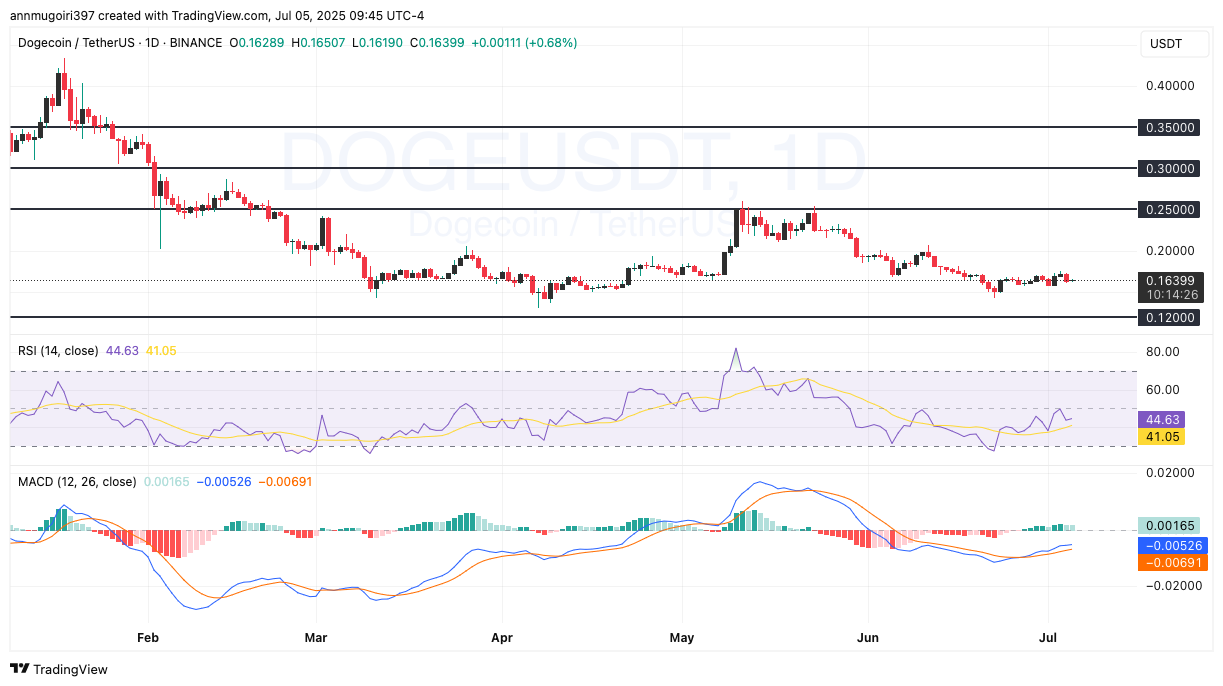Click the May label on time axis
Screen dimensions: 1223x686
coord(682,637)
